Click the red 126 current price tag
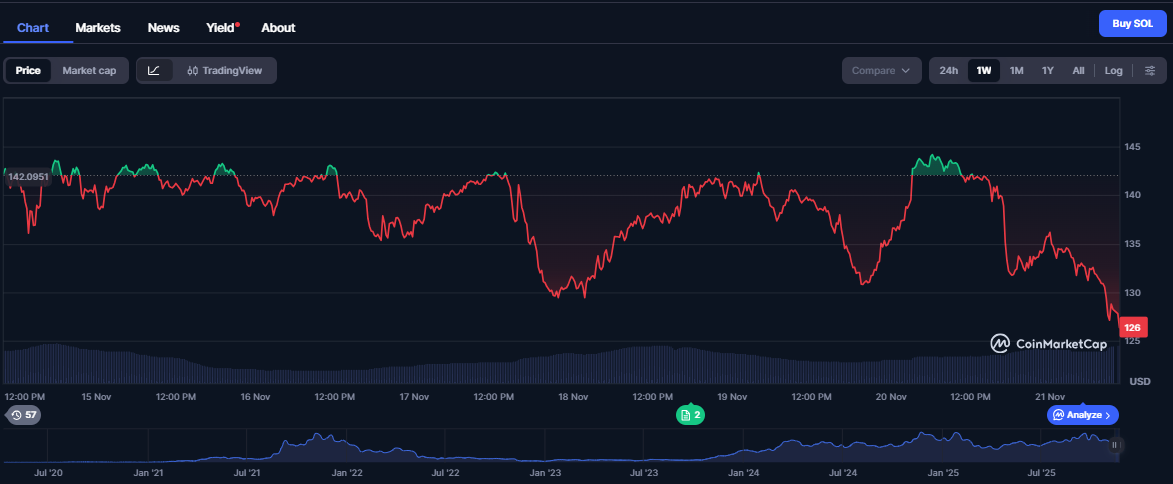Image resolution: width=1173 pixels, height=484 pixels. [x=1133, y=327]
